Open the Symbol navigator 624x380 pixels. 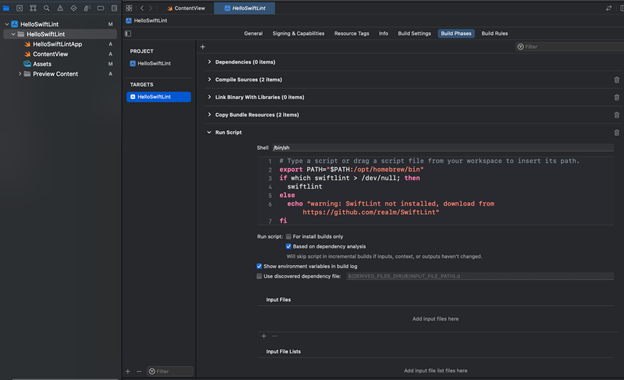(33, 8)
